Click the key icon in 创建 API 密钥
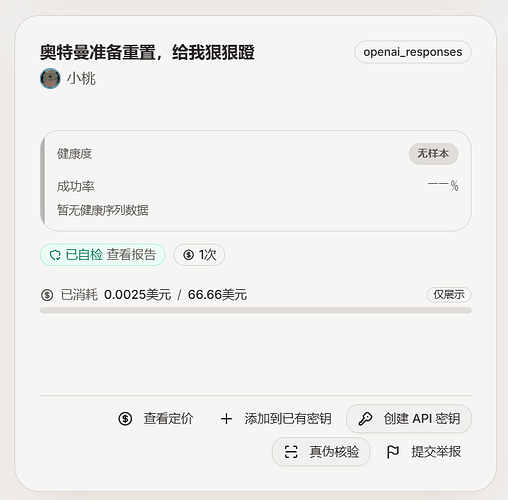Viewport: 508px width, 500px height. coord(365,419)
